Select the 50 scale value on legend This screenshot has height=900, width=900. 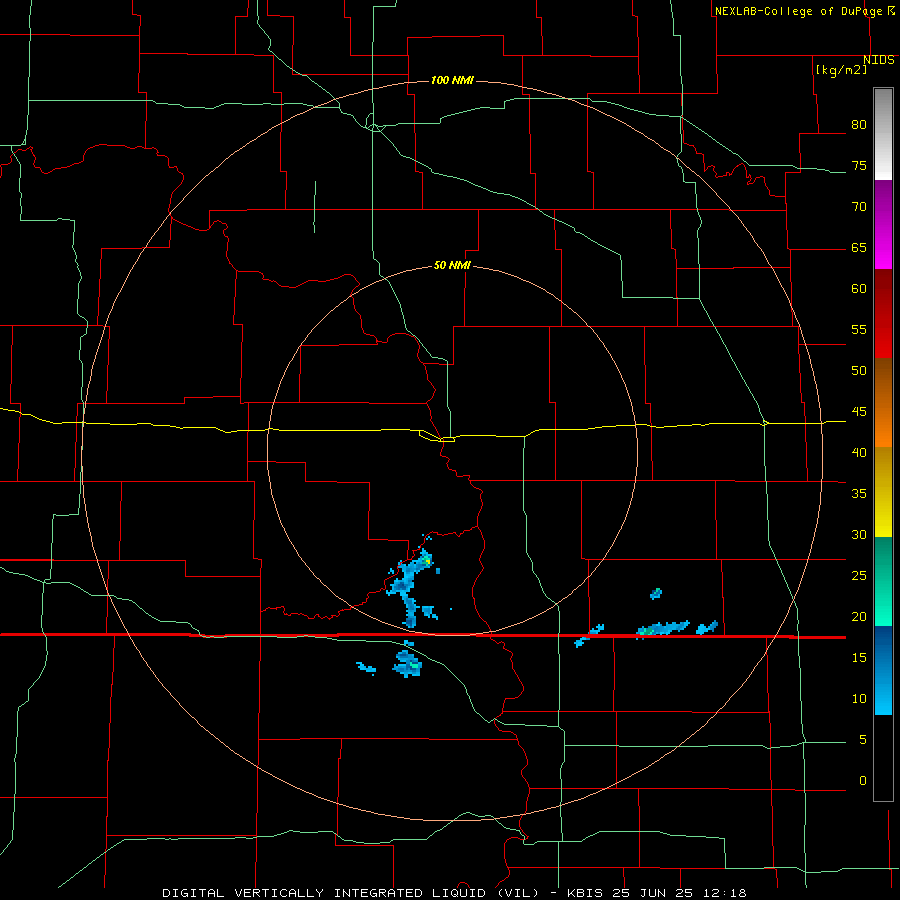point(859,370)
